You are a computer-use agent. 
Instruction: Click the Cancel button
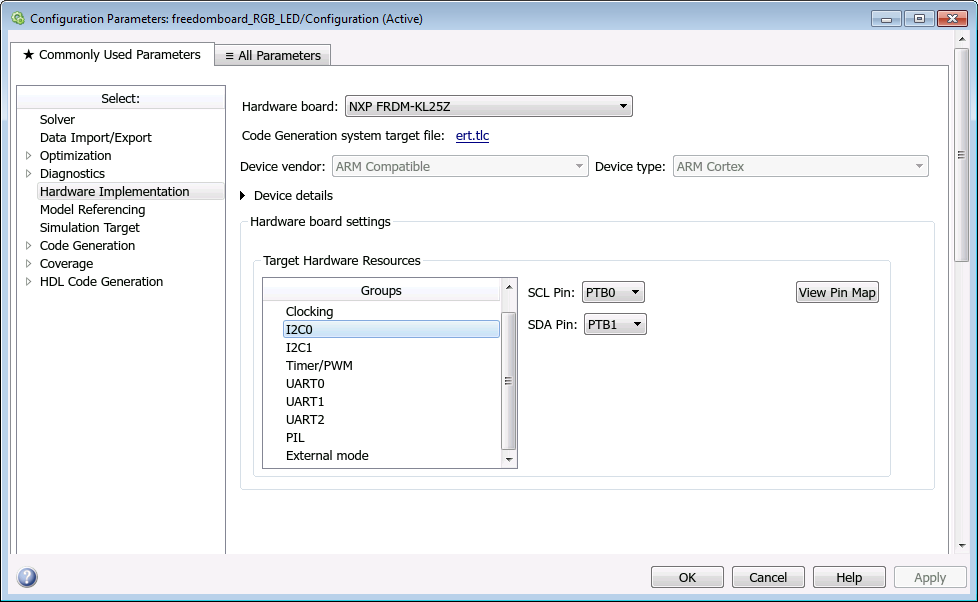tap(767, 577)
